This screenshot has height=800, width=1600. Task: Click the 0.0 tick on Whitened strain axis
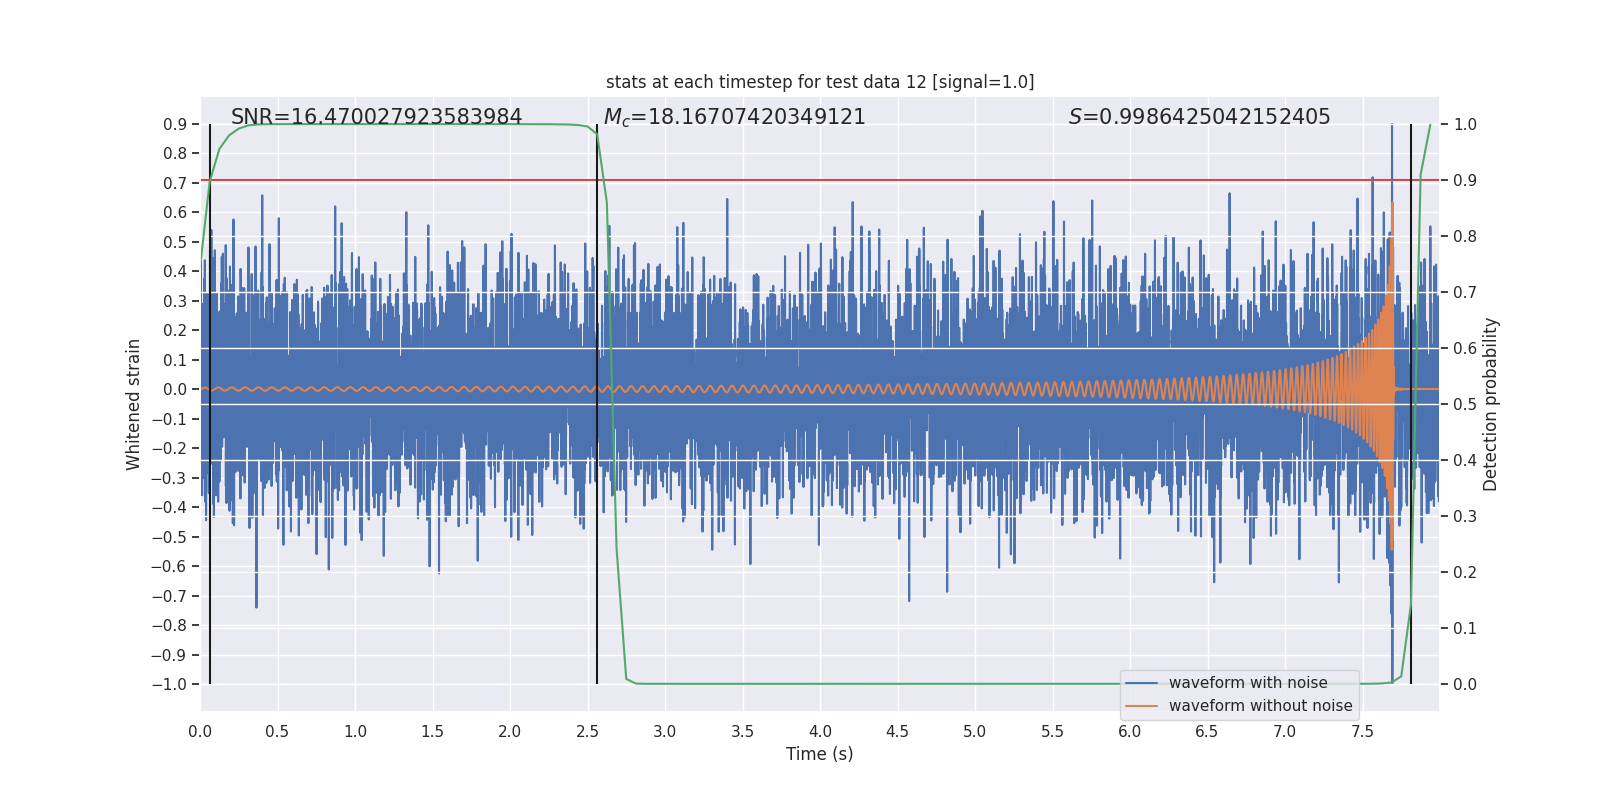175,389
